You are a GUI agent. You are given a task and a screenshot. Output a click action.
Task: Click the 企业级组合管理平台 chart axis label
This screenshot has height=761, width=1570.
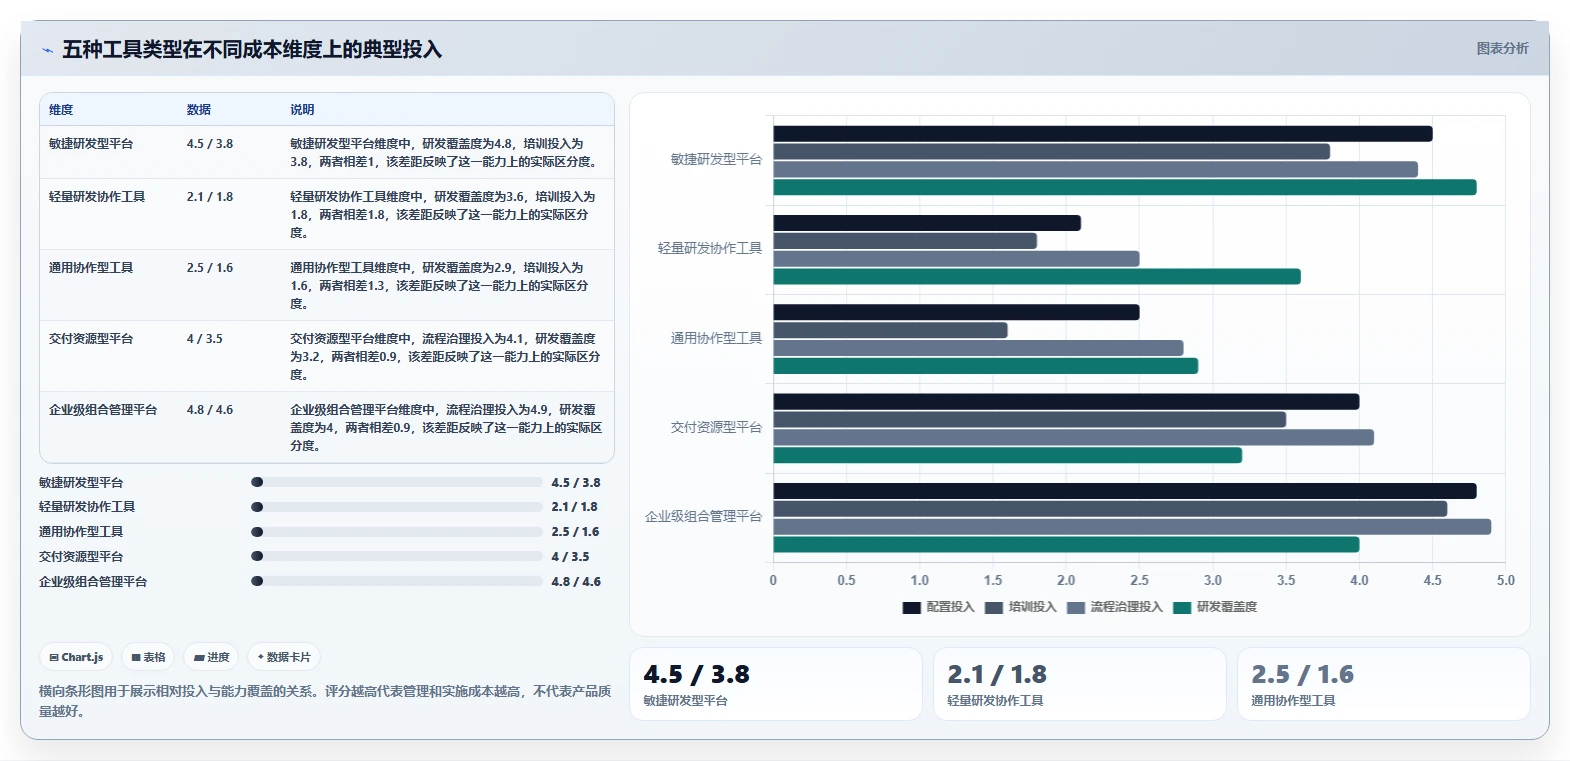703,516
